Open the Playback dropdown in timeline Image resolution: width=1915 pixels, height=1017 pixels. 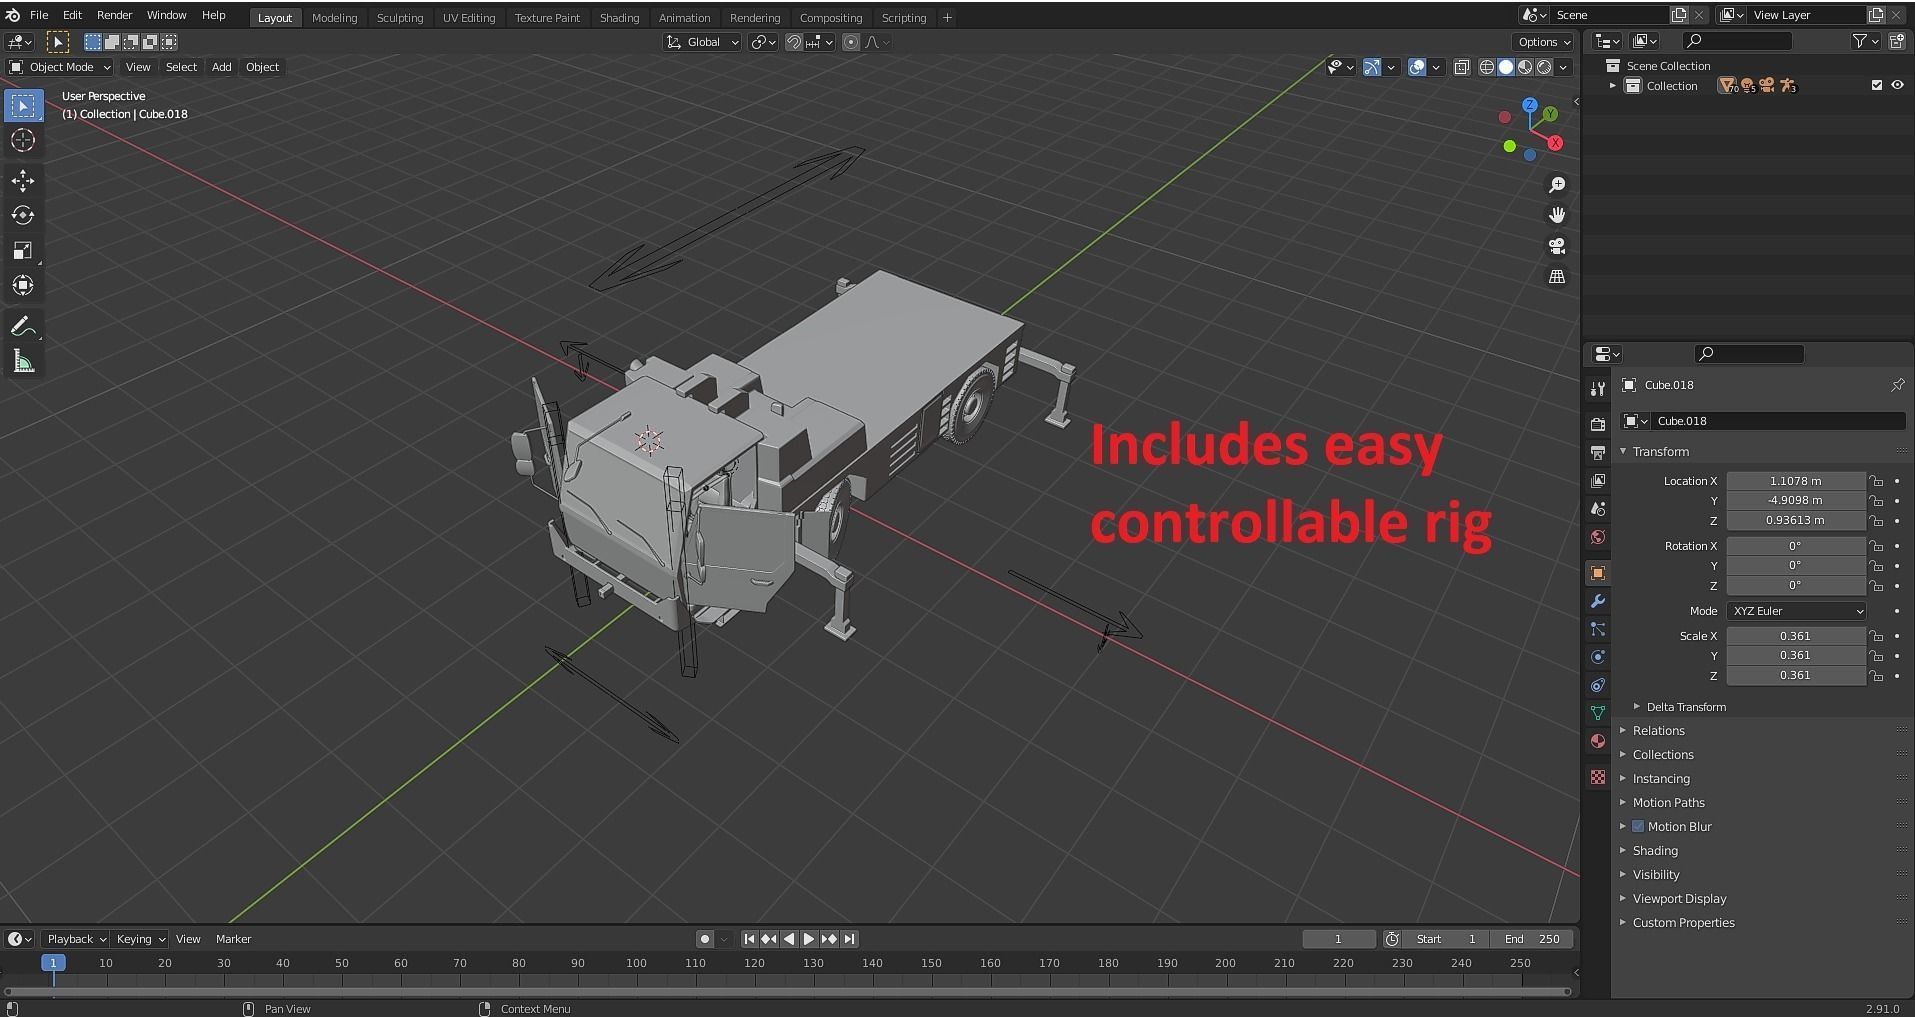[75, 939]
